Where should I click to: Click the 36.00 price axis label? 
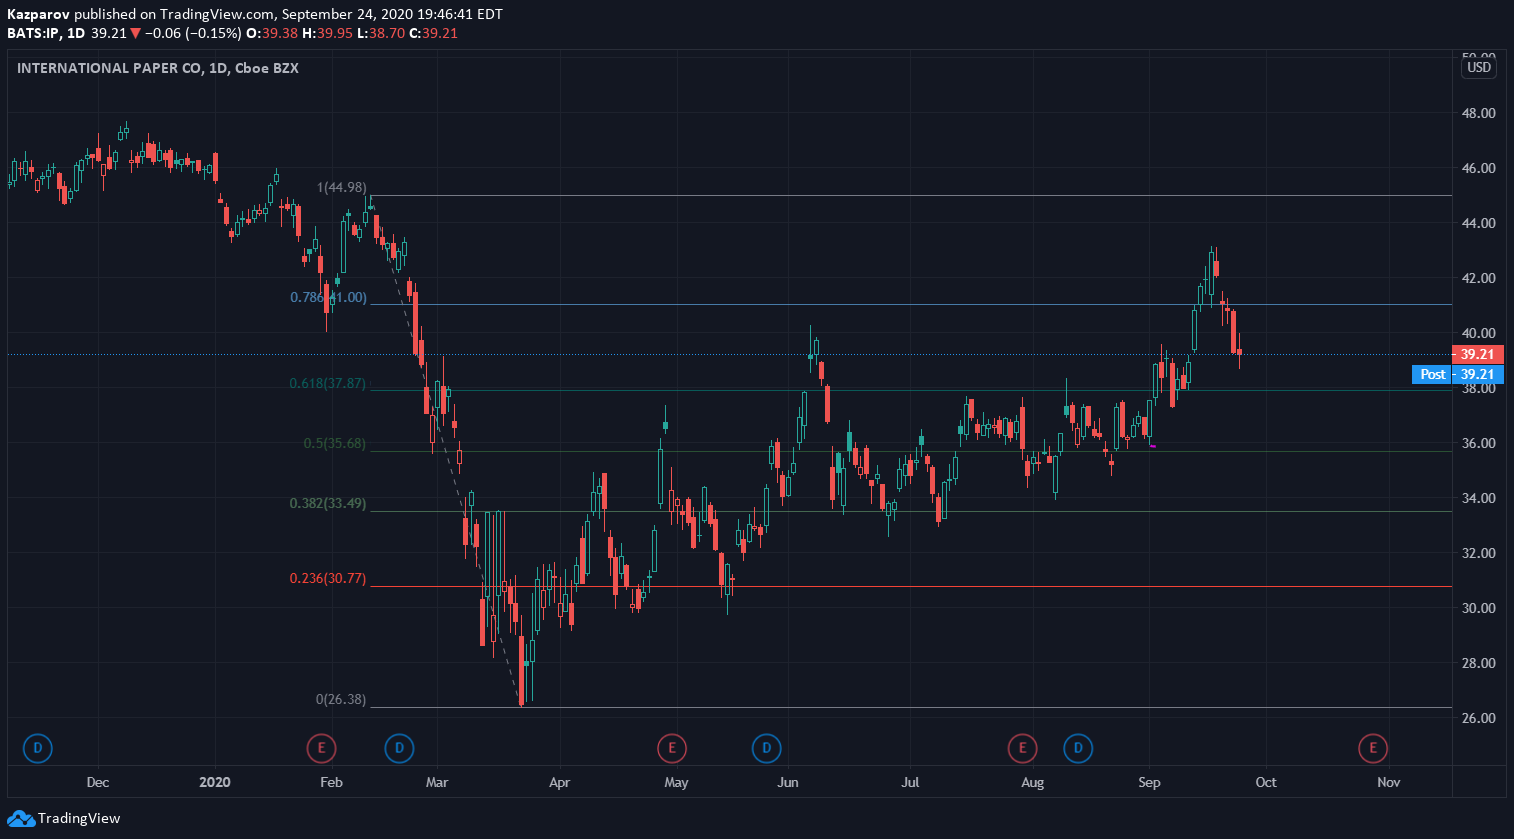[1479, 444]
